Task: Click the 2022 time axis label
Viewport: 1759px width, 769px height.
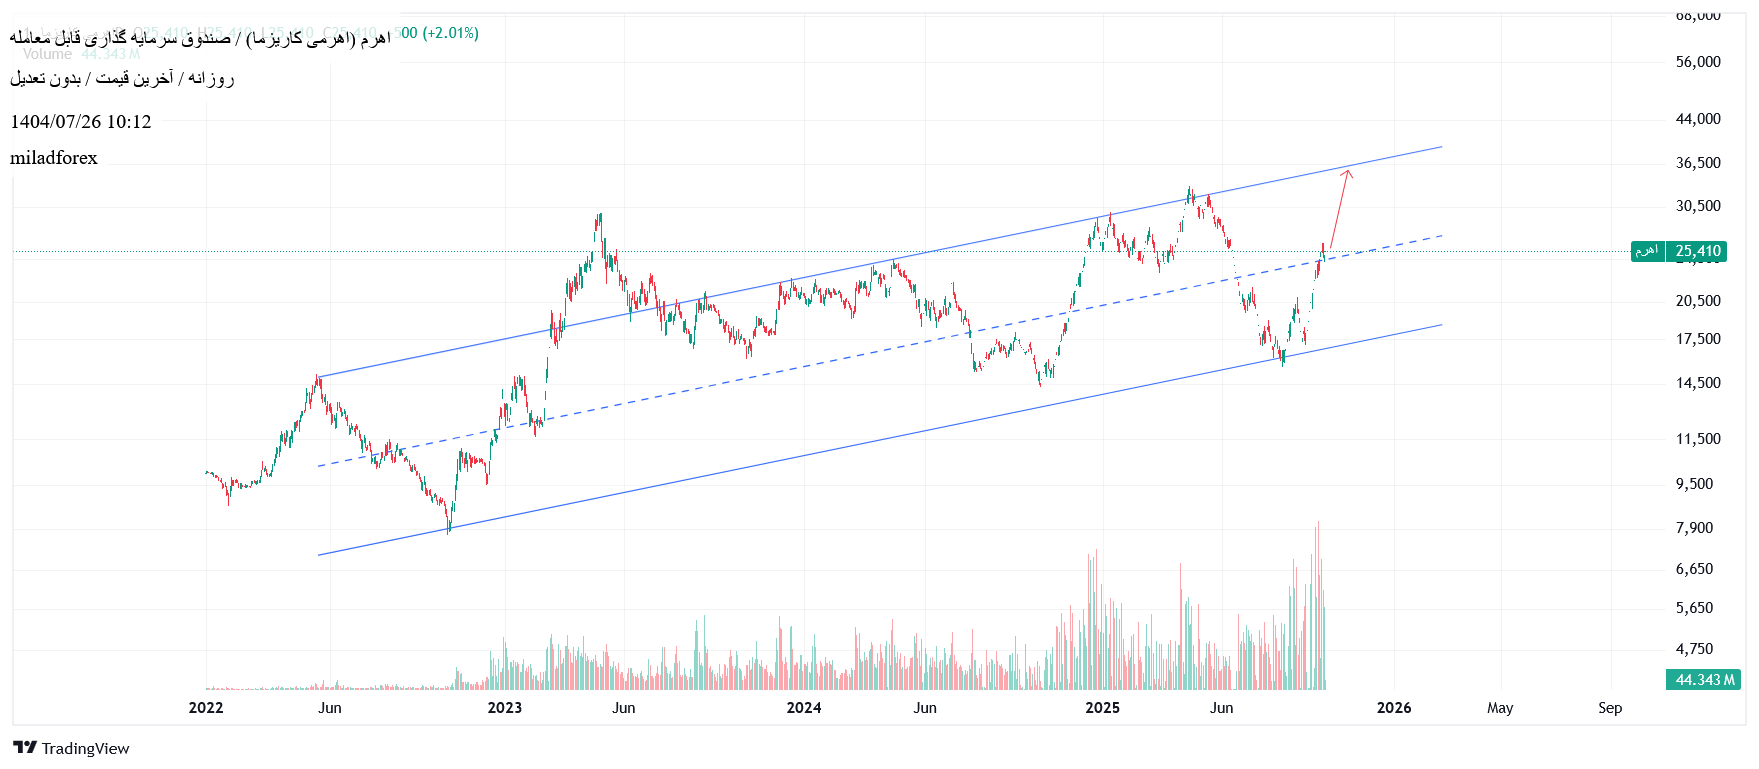Action: 206,708
